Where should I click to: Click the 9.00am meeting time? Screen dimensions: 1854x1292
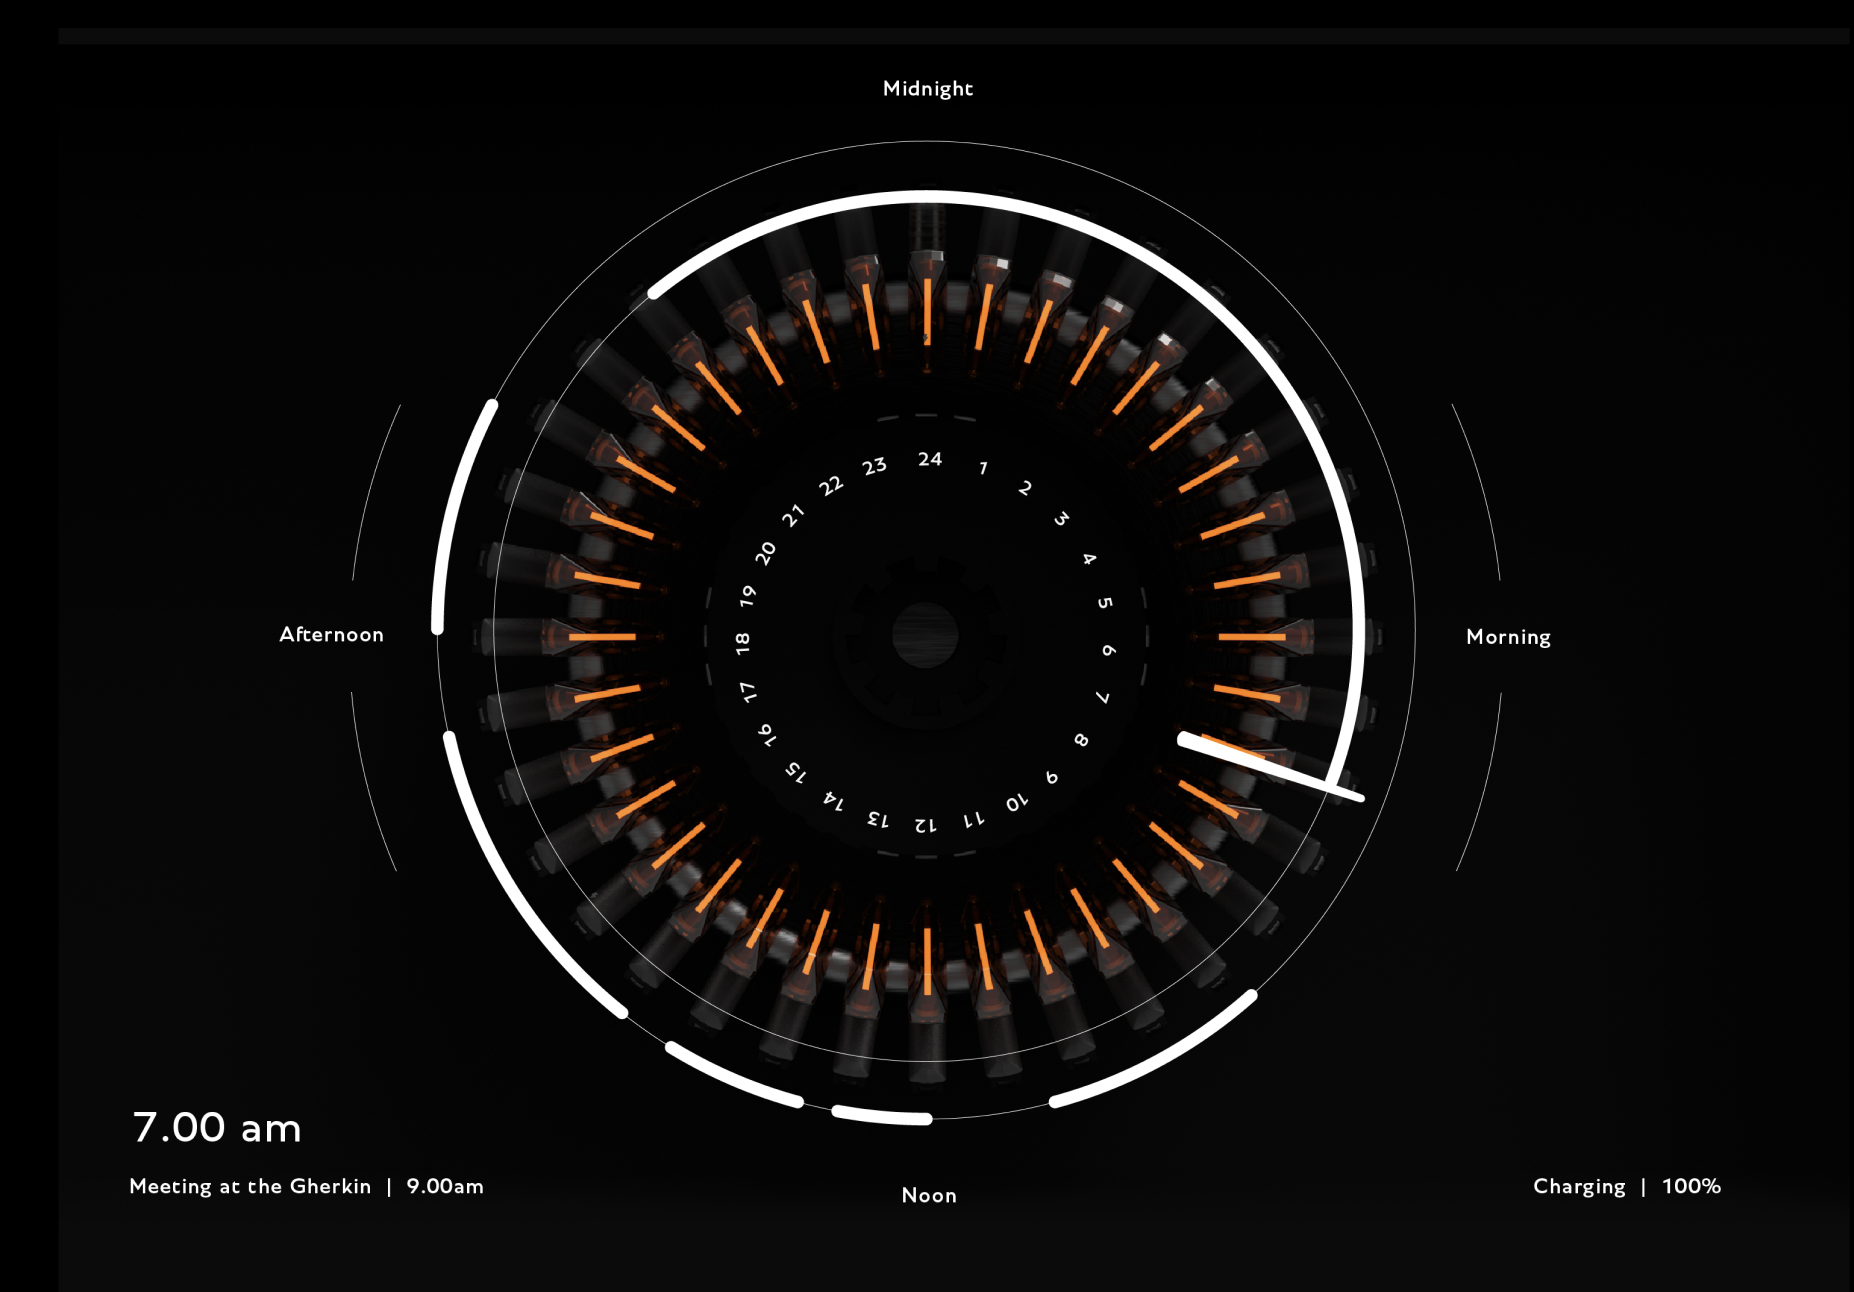pyautogui.click(x=445, y=1186)
